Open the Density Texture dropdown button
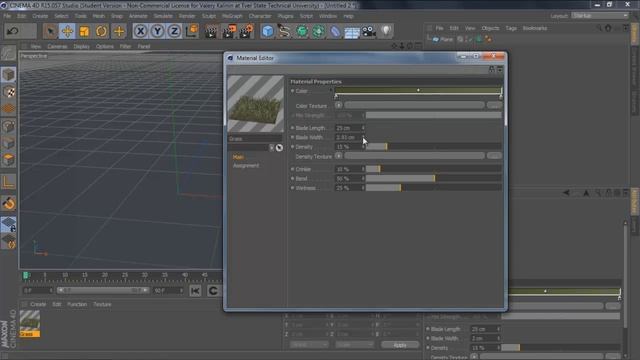This screenshot has height=360, width=640. (338, 156)
